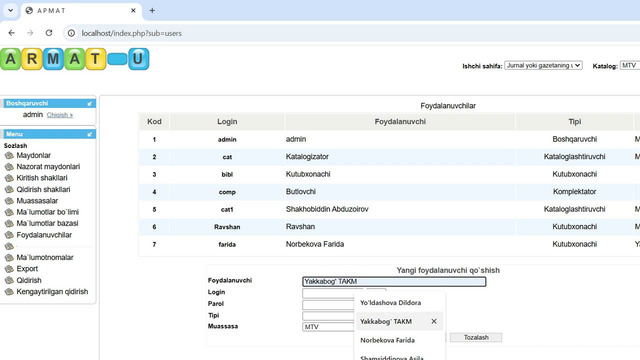This screenshot has height=360, width=640.
Task: Open Foydalanuvchilar menu item
Action: pyautogui.click(x=44, y=235)
